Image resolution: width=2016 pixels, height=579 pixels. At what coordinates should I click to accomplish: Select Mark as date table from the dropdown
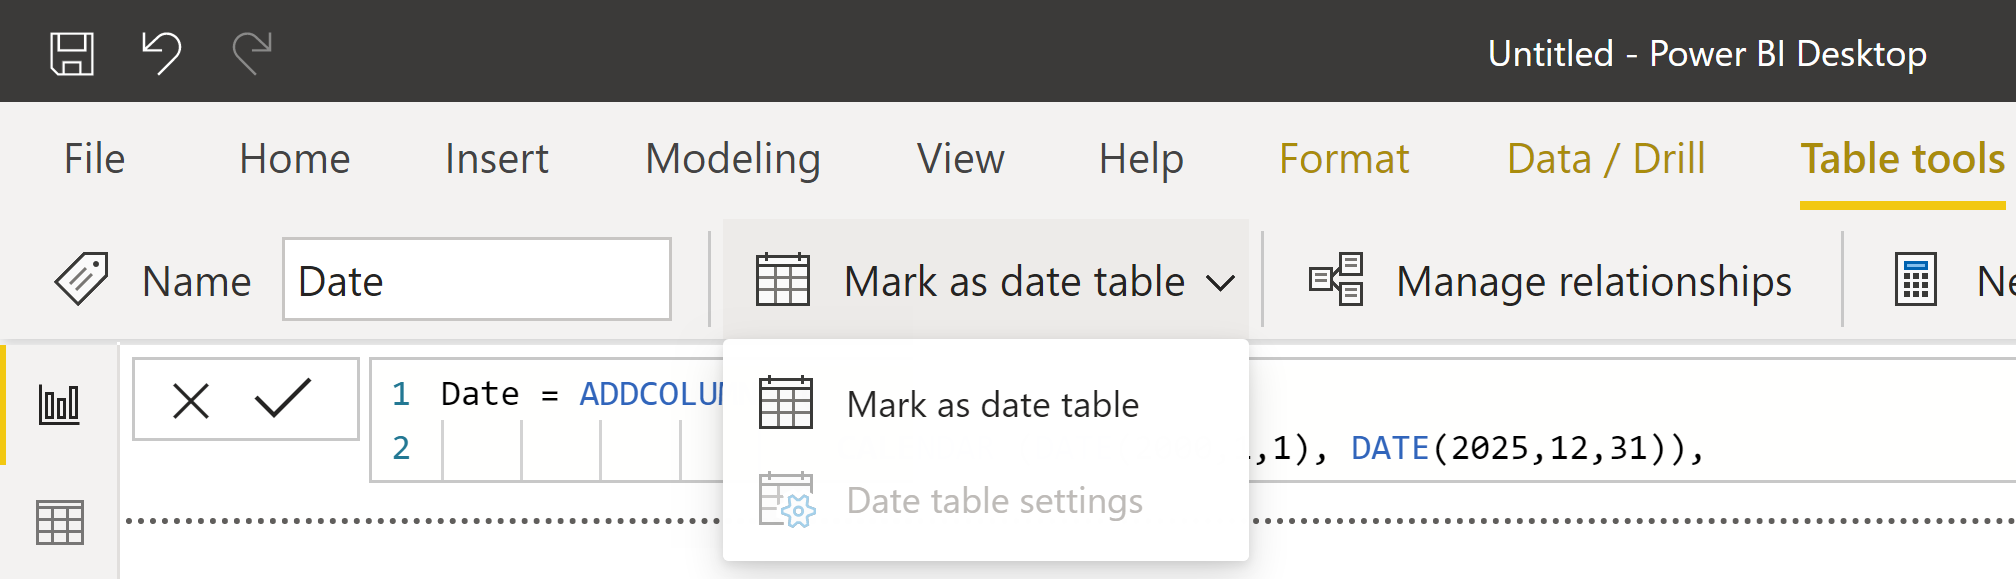point(992,404)
